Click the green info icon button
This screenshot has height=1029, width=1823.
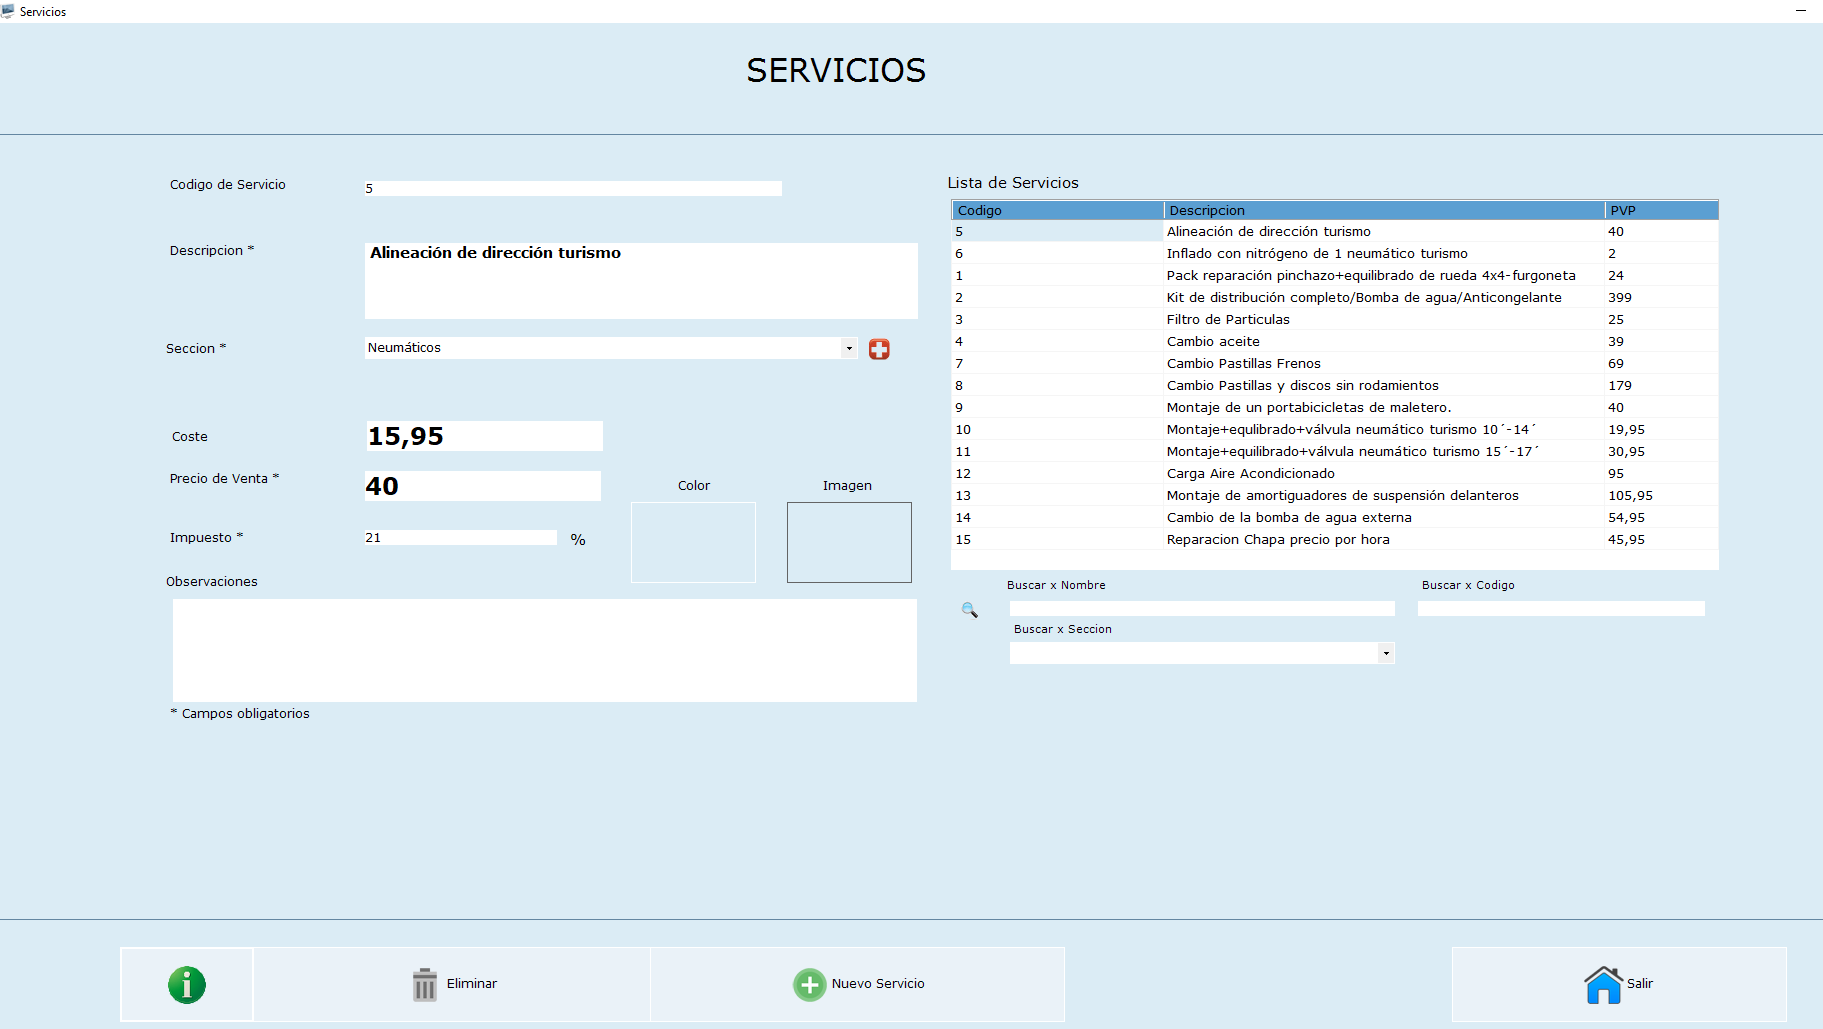[x=187, y=984]
